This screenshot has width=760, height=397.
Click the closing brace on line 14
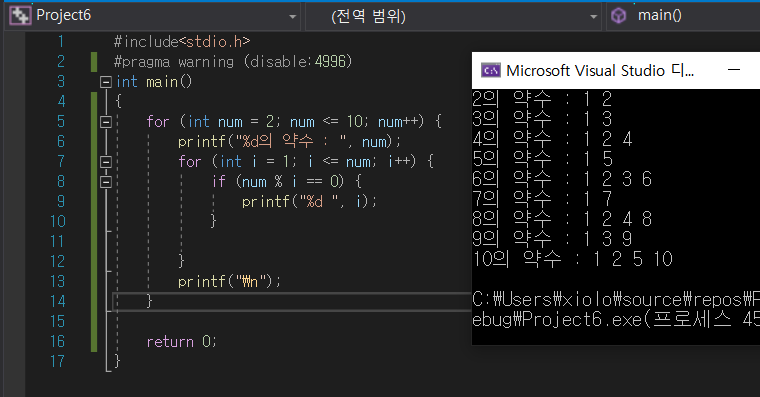pyautogui.click(x=150, y=301)
